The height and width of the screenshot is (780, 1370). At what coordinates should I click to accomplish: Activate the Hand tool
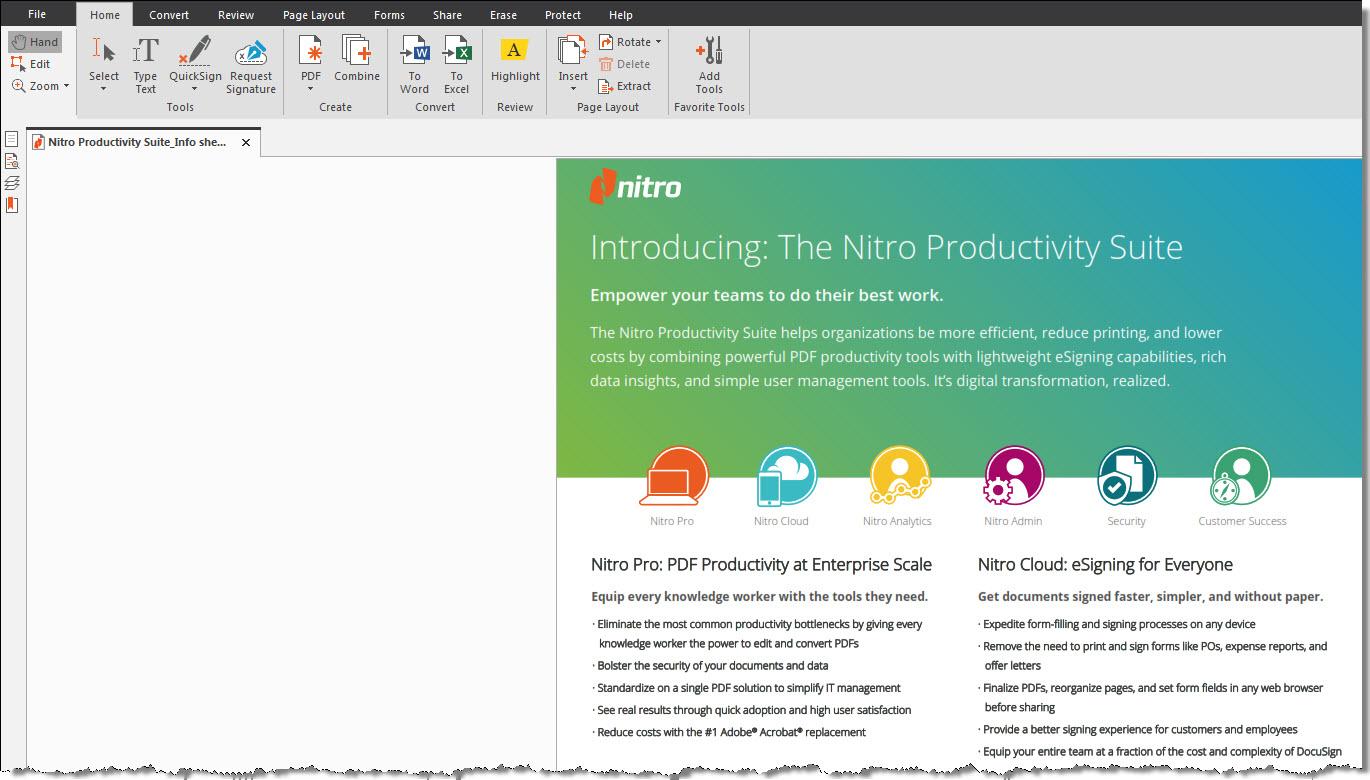pyautogui.click(x=35, y=42)
